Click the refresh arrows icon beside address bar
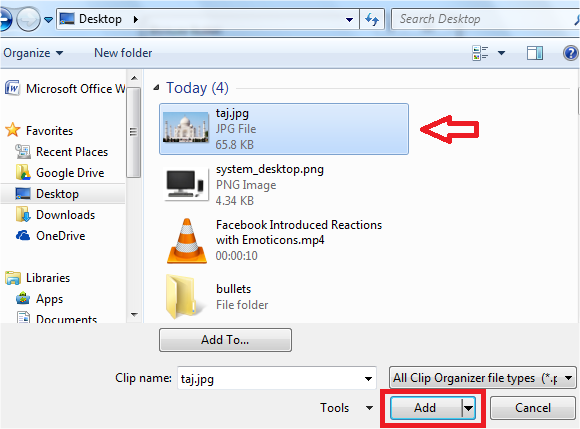This screenshot has width=580, height=429. [372, 19]
